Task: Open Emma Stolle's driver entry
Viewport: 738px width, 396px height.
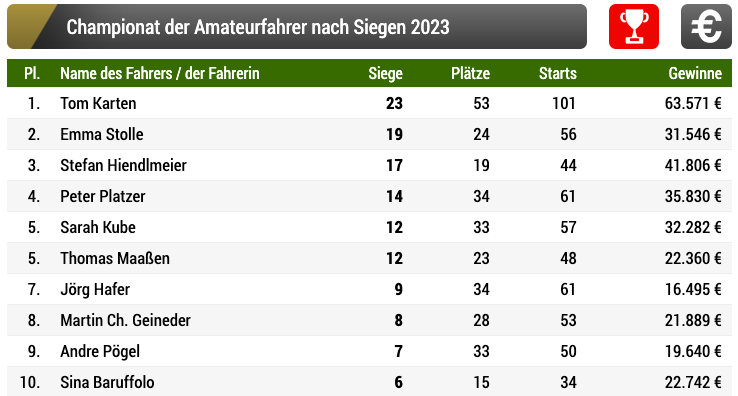Action: coord(102,134)
